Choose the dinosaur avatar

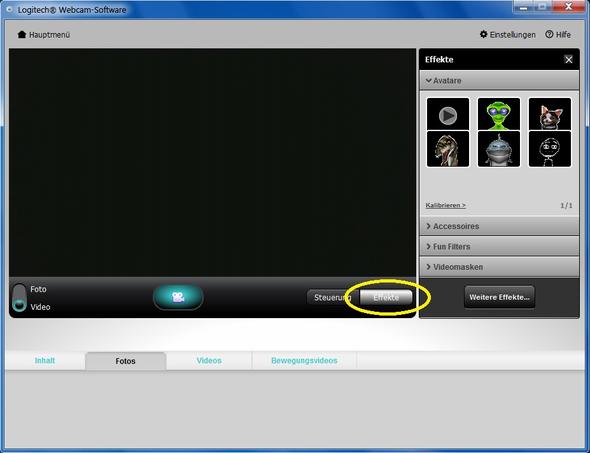(448, 149)
